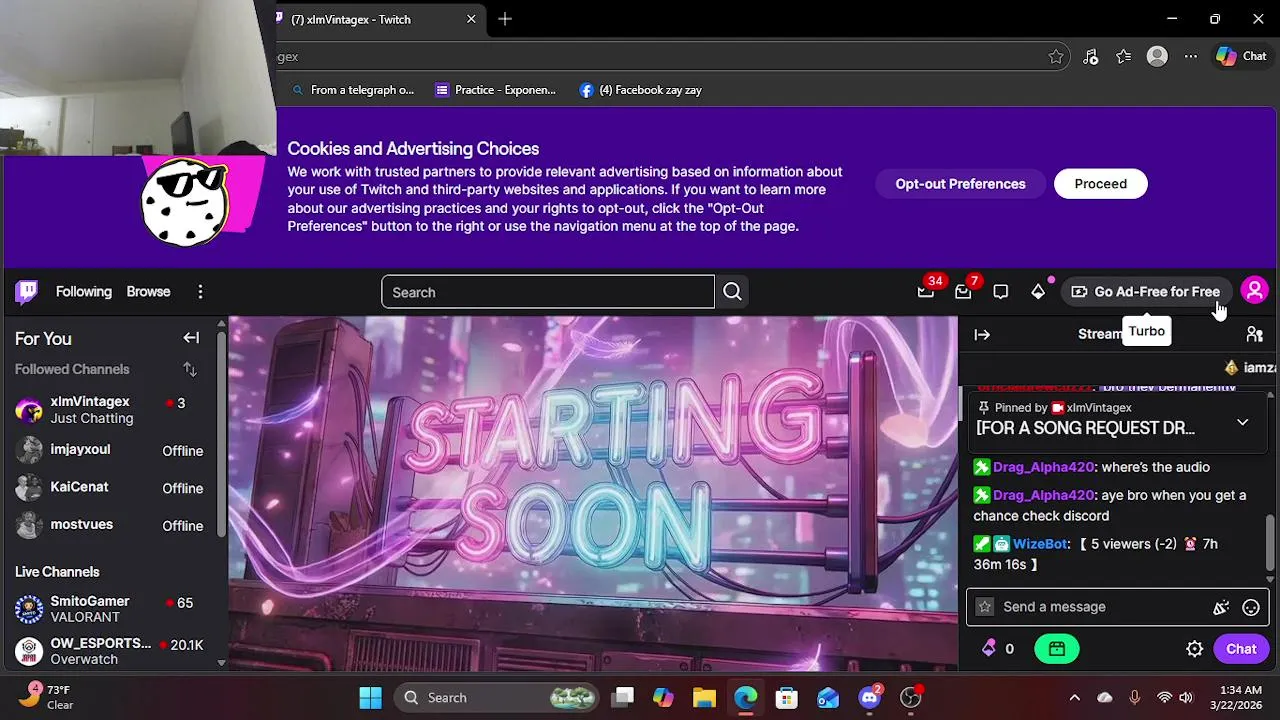
Task: Open Discord from the taskbar
Action: tap(869, 698)
